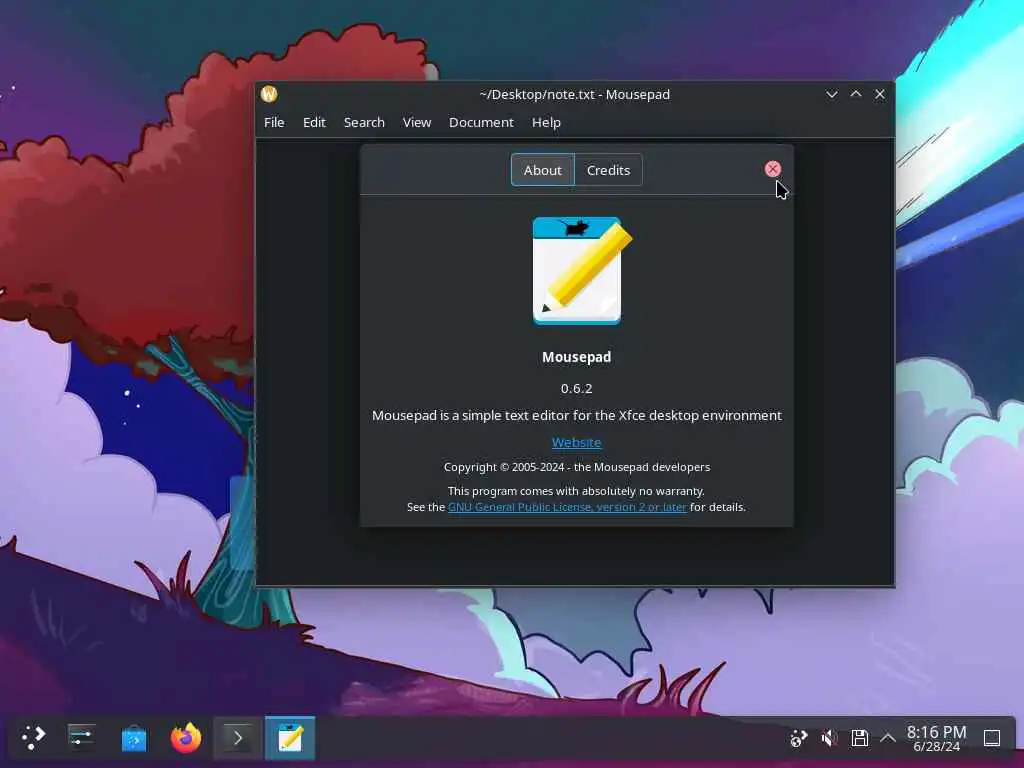Screen dimensions: 1024x768
Task: Click the Mousepad description sentence
Action: 577,415
